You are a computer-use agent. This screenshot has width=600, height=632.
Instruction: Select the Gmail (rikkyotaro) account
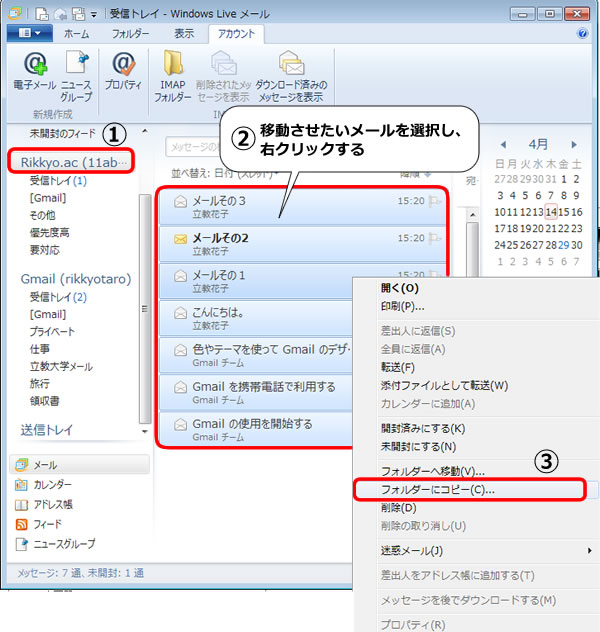[76, 279]
